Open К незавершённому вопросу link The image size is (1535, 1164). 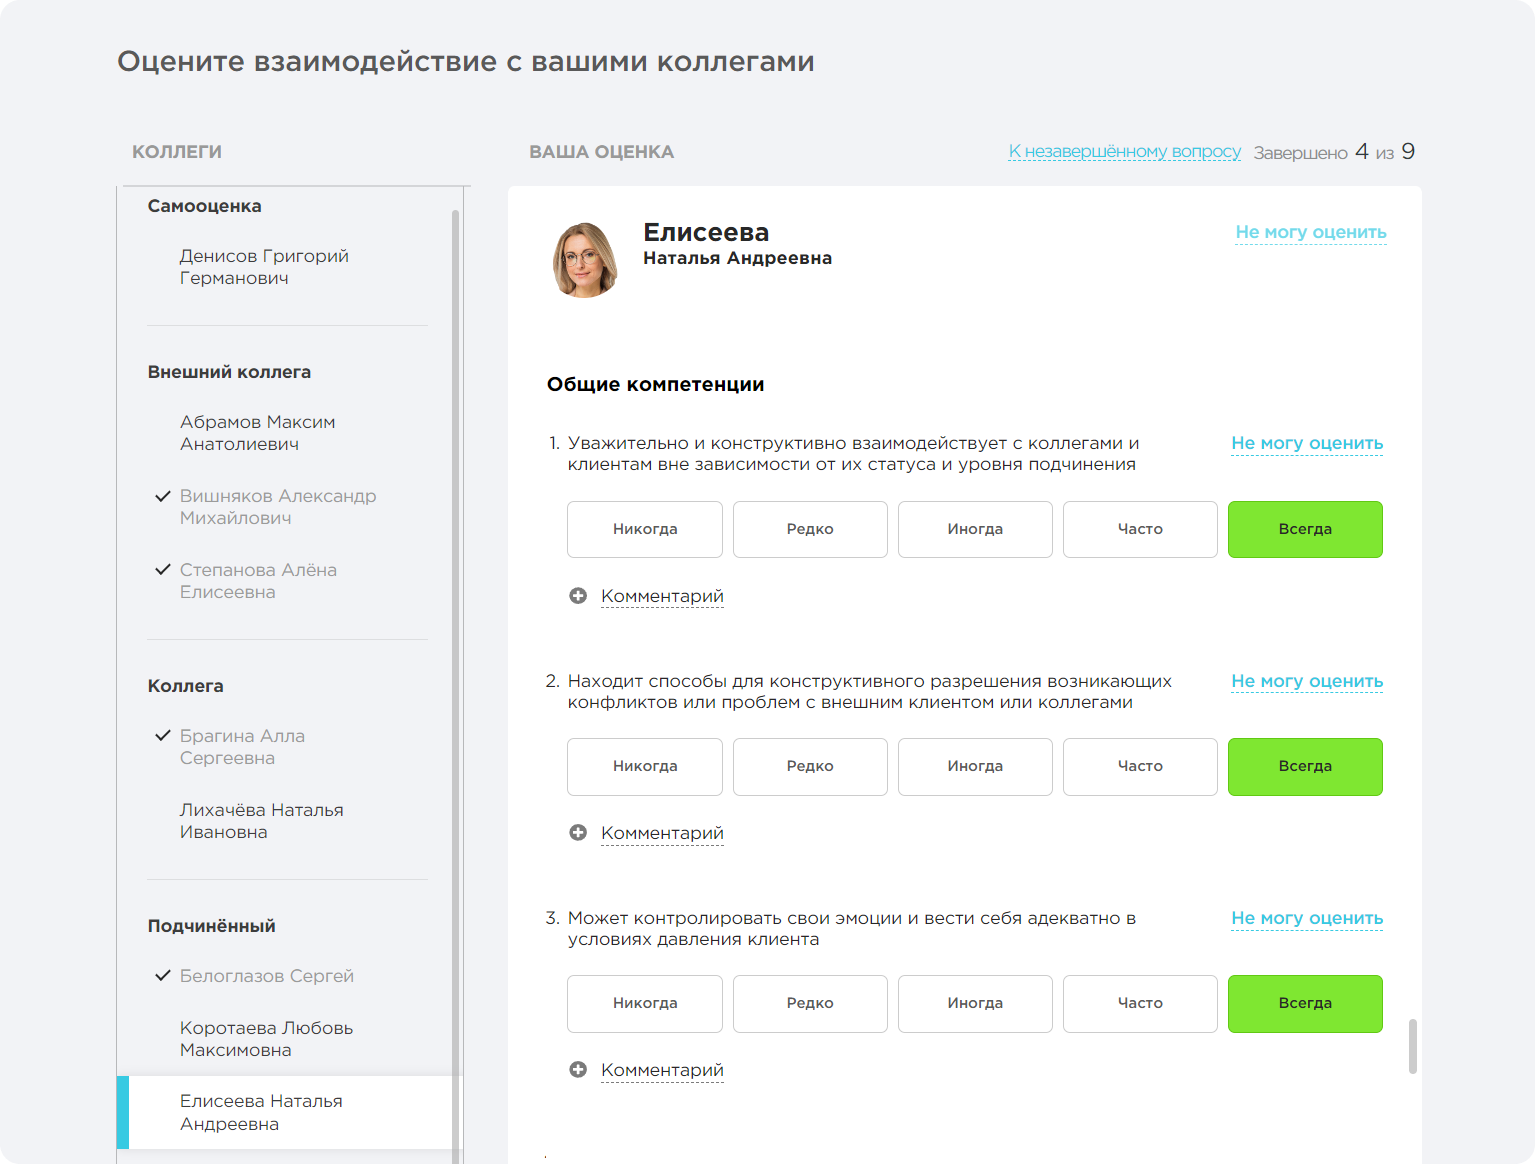1124,151
